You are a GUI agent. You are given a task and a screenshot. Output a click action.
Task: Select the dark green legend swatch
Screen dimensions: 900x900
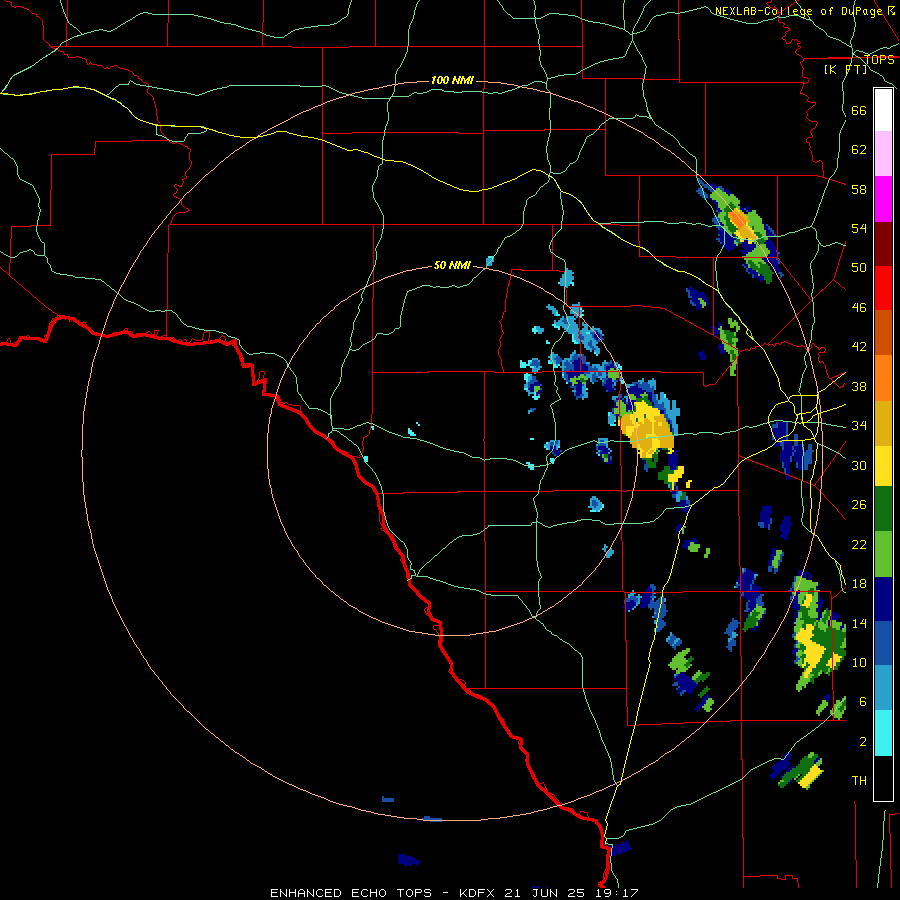[x=883, y=509]
